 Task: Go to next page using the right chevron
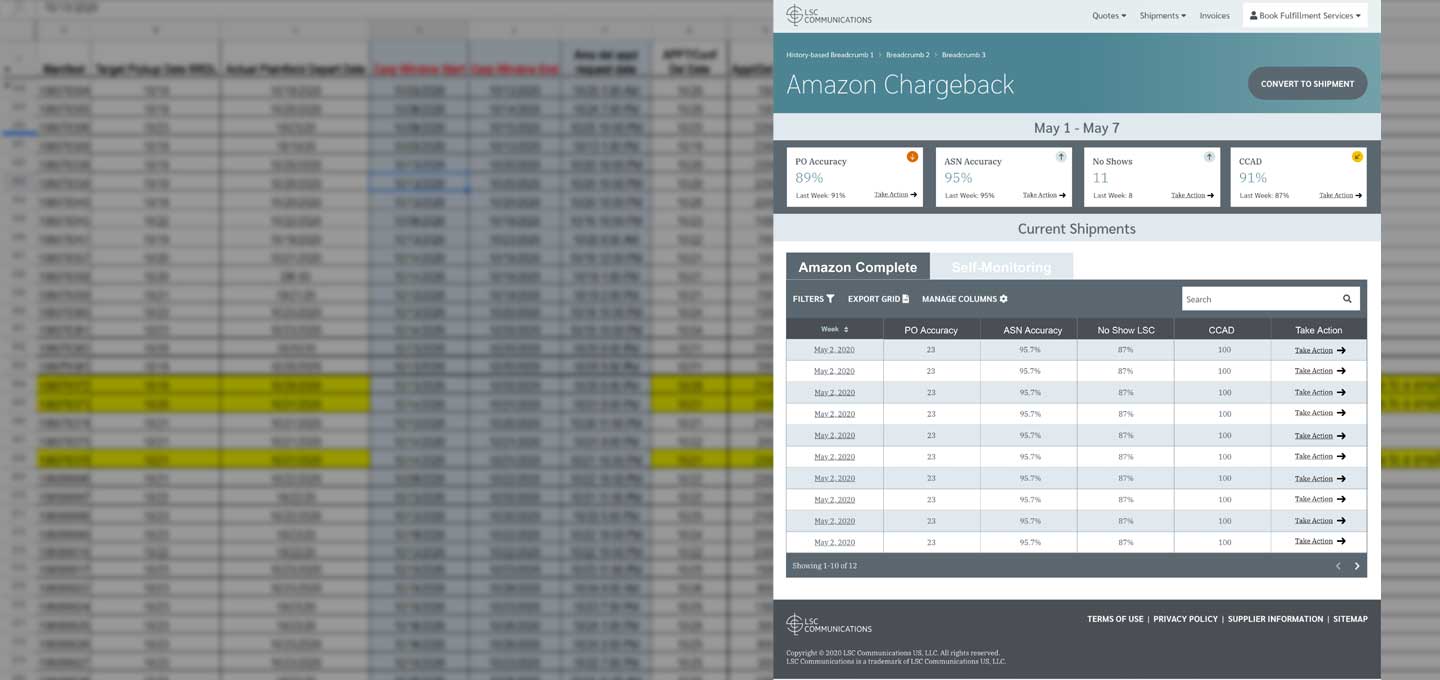(x=1357, y=565)
